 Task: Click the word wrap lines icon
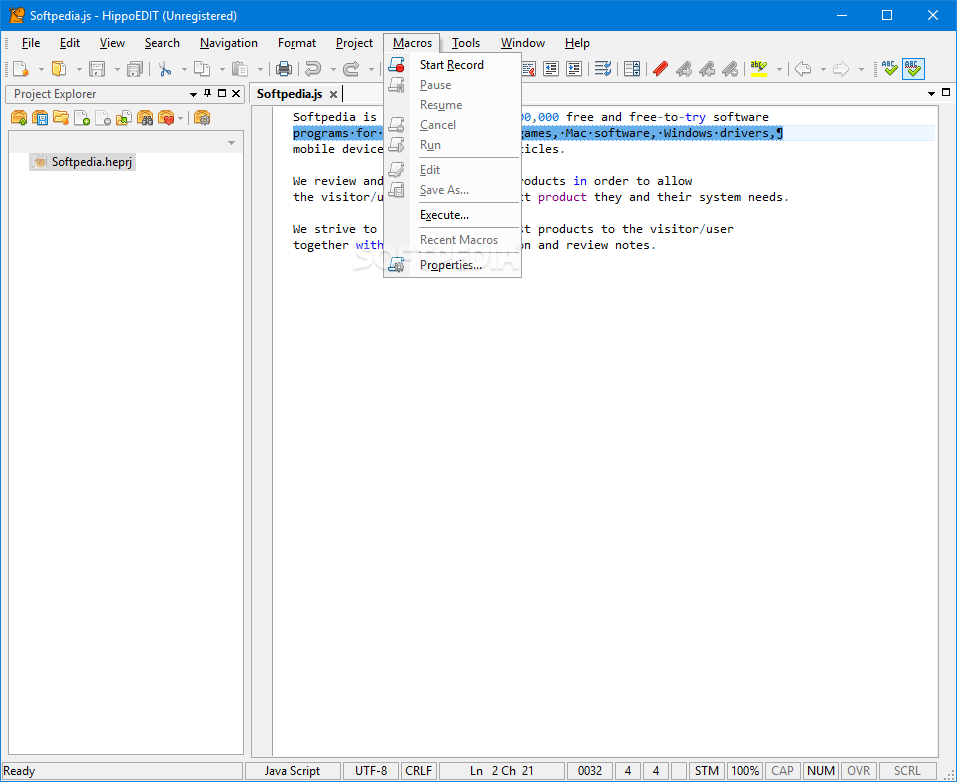(603, 68)
